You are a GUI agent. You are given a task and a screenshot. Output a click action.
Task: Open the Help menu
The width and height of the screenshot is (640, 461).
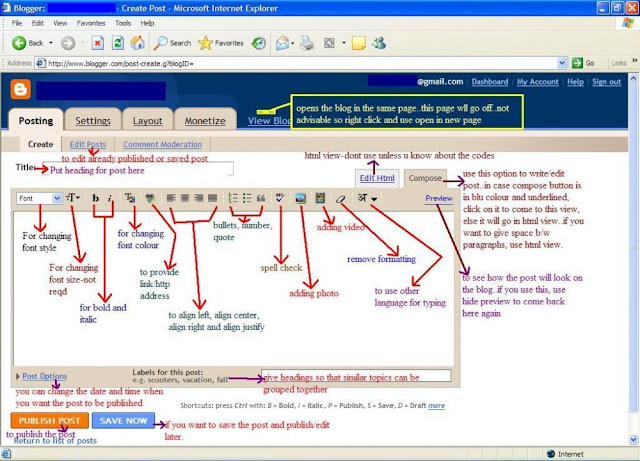(147, 23)
